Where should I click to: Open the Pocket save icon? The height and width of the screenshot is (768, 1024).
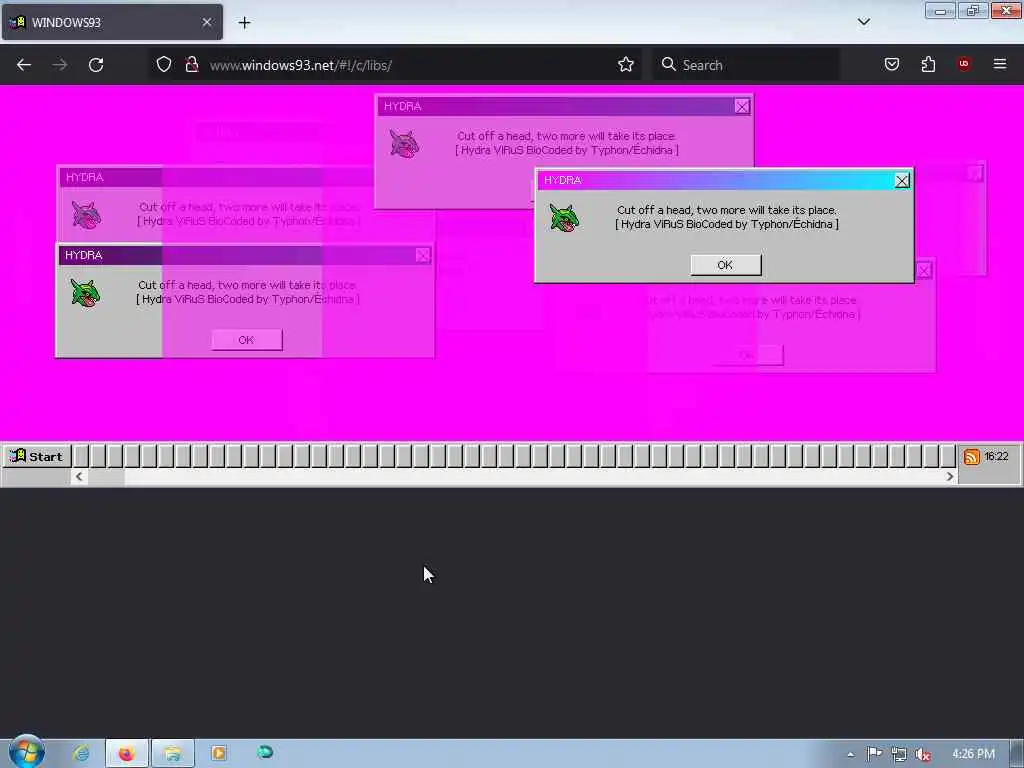pyautogui.click(x=891, y=64)
